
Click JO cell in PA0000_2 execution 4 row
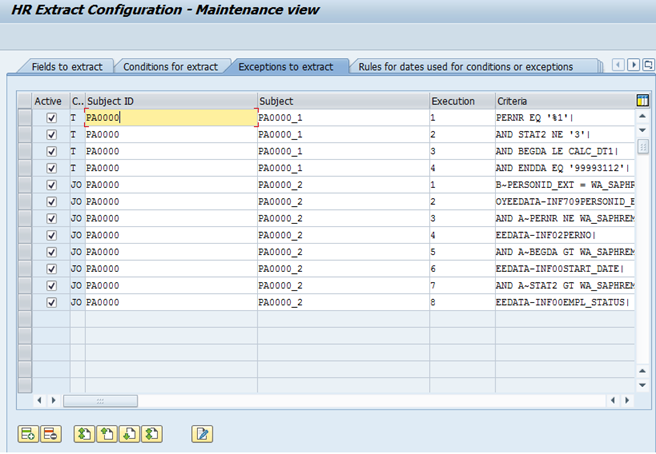(x=77, y=235)
